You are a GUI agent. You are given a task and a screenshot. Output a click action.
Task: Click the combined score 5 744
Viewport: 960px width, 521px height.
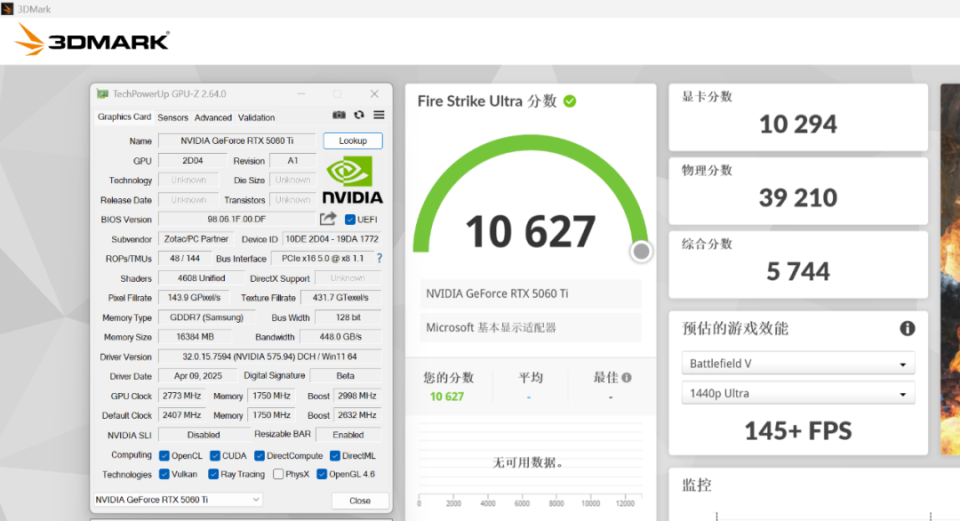(798, 271)
